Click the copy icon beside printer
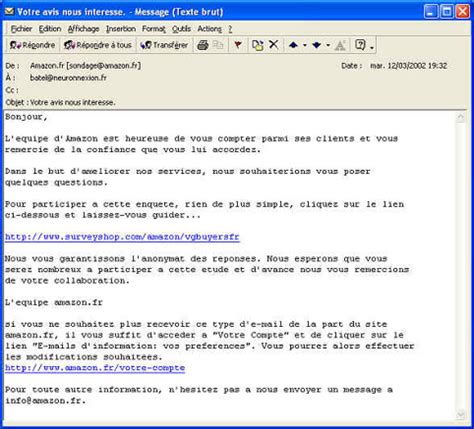The height and width of the screenshot is (429, 474). 218,45
